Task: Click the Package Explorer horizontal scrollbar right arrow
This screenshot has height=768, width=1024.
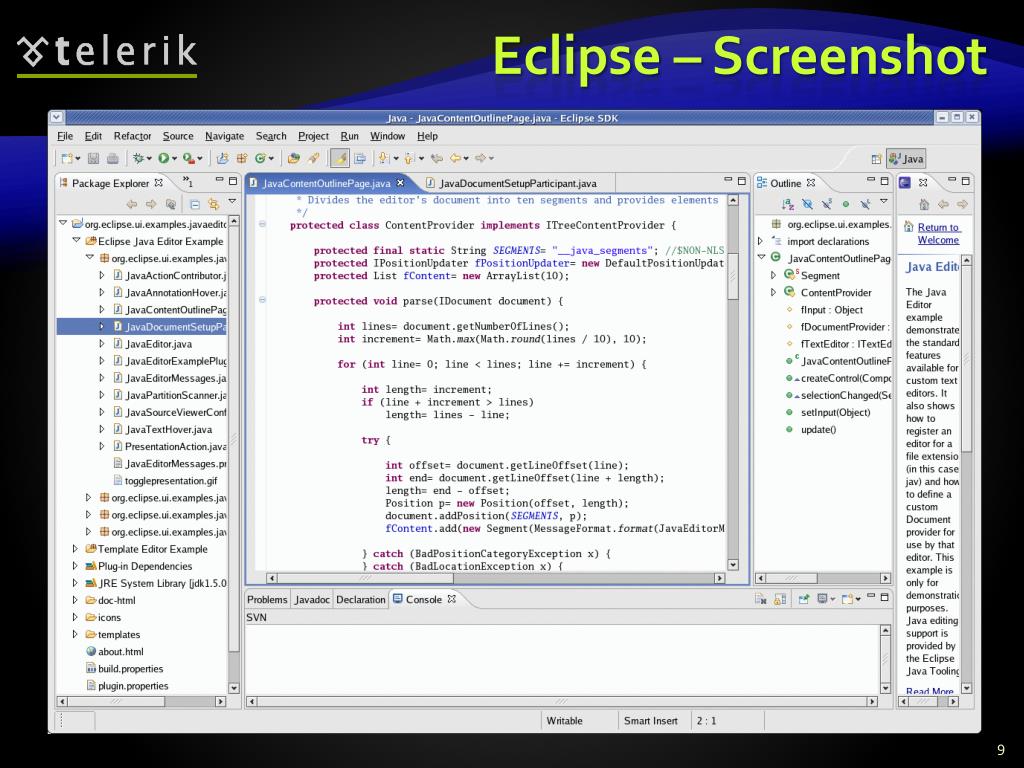Action: click(x=220, y=701)
